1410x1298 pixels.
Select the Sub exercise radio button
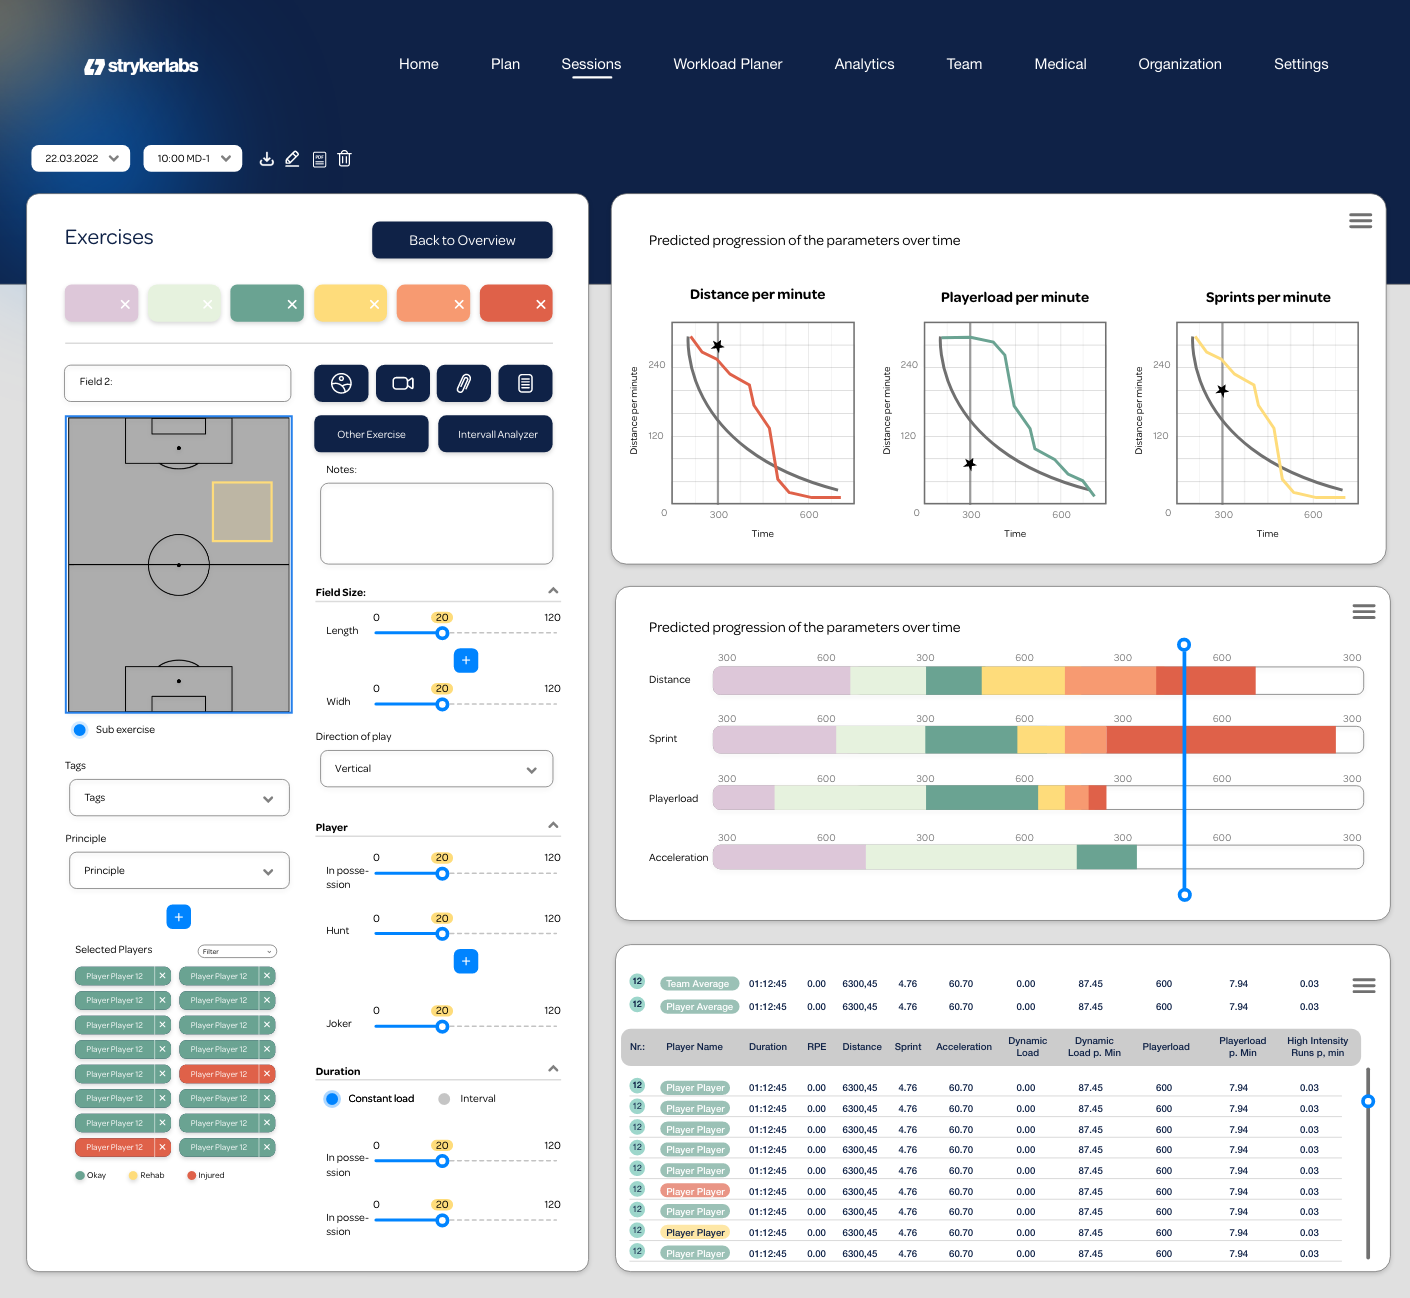point(79,730)
